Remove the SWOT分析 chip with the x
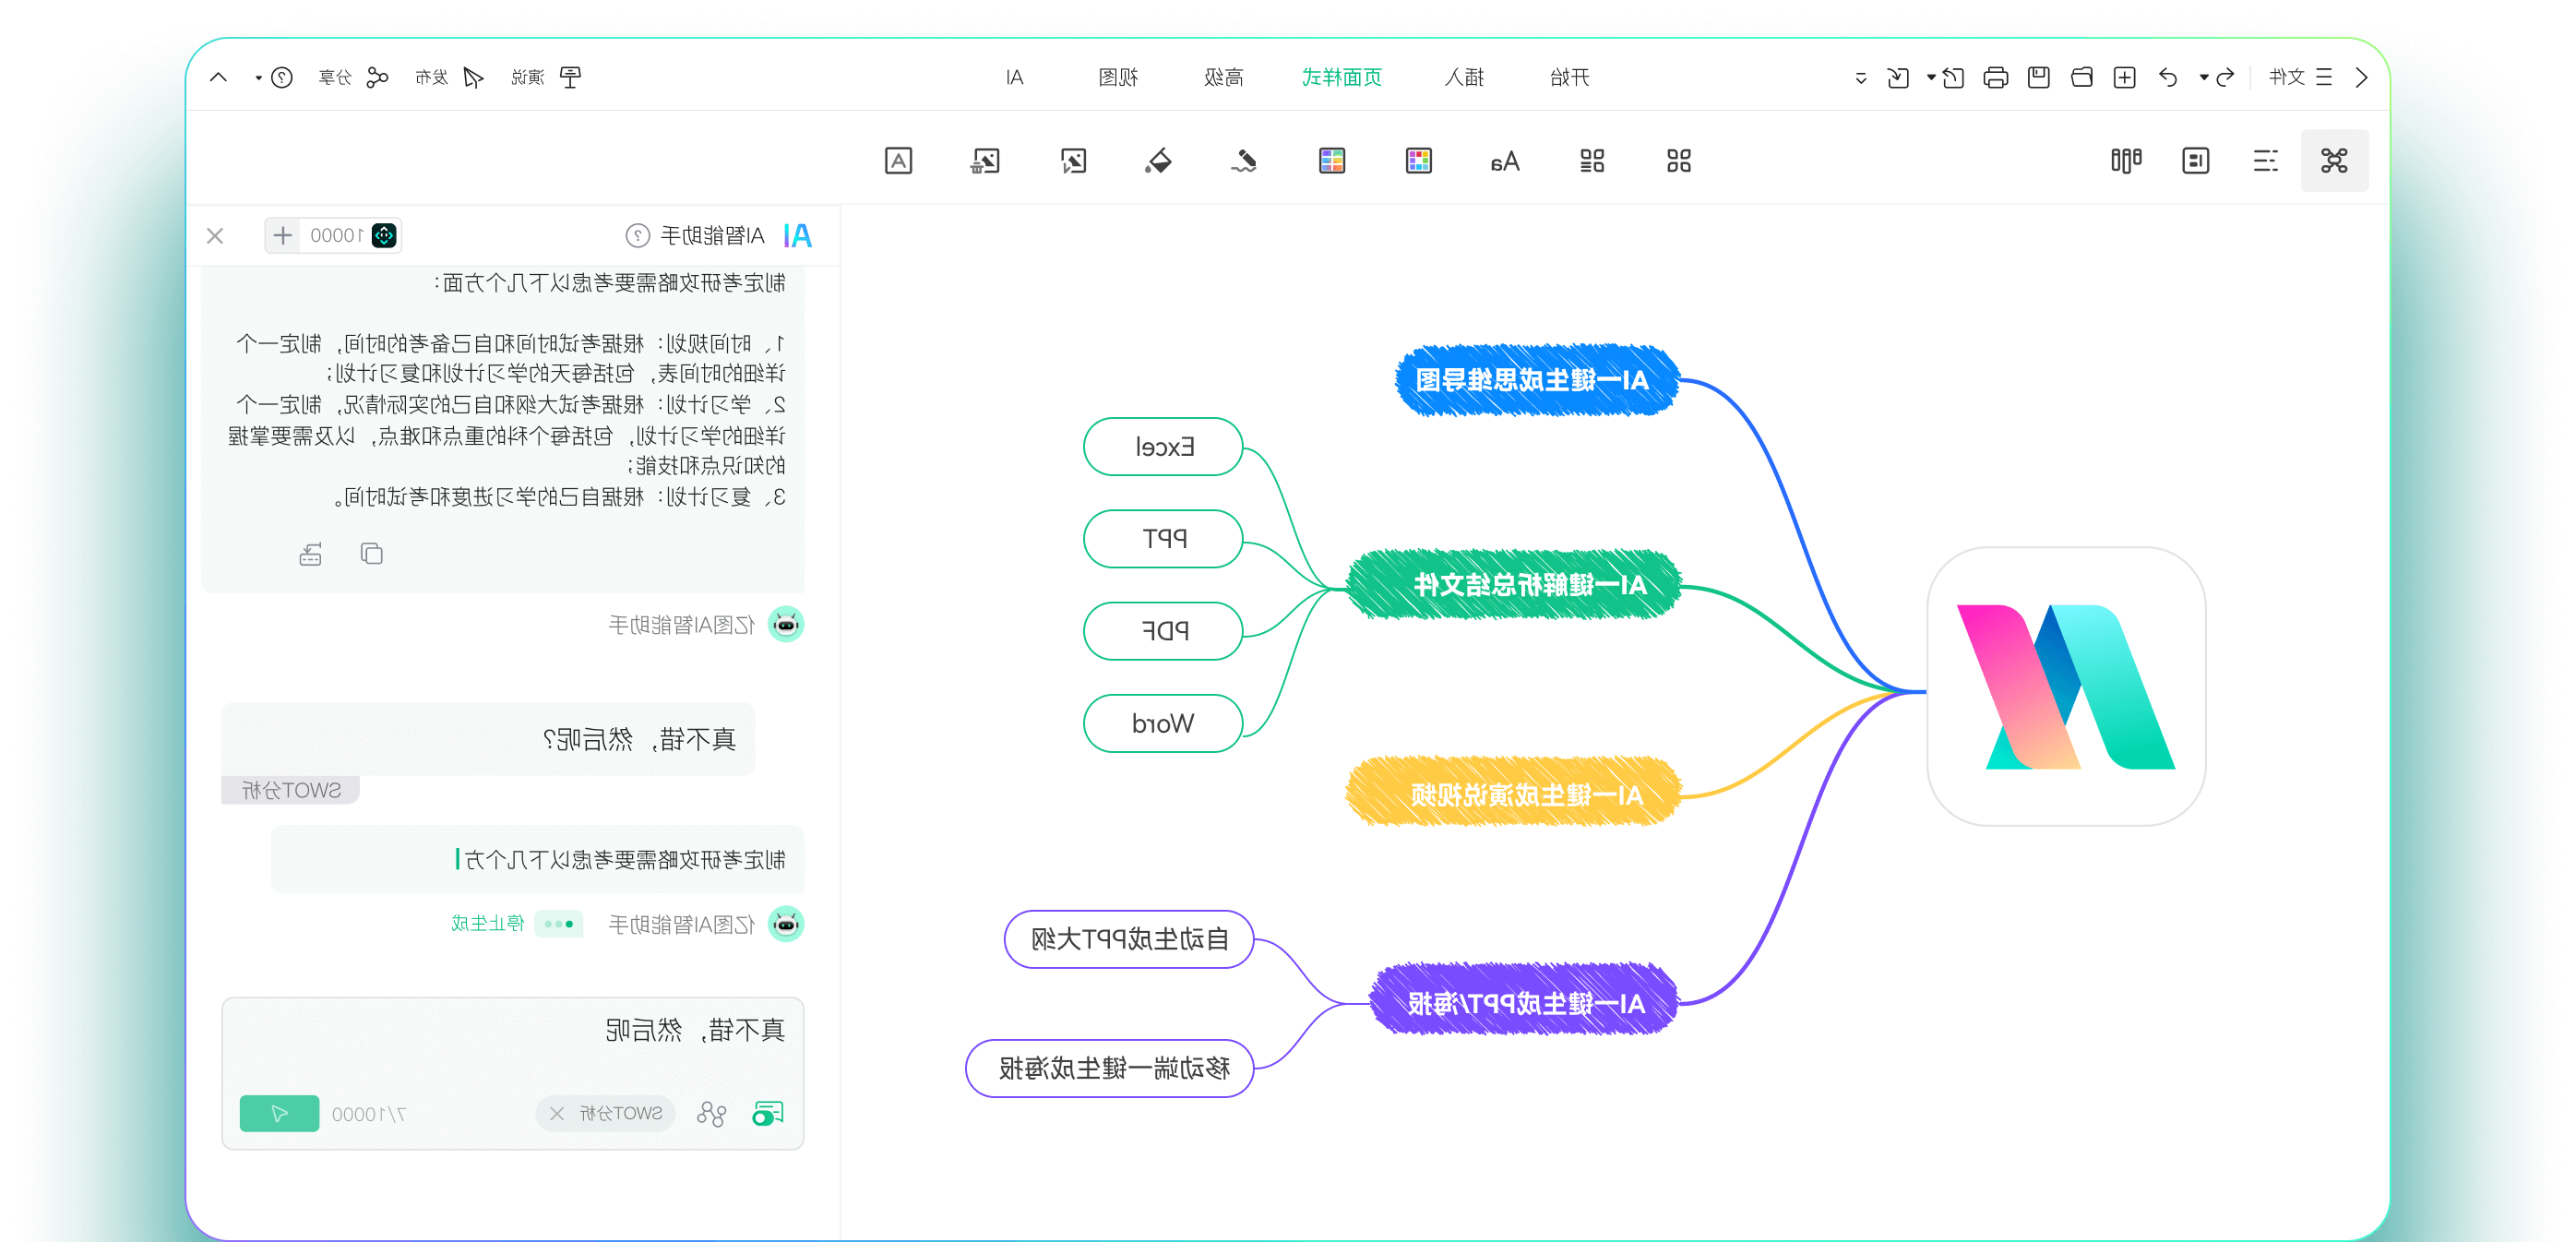 557,1113
